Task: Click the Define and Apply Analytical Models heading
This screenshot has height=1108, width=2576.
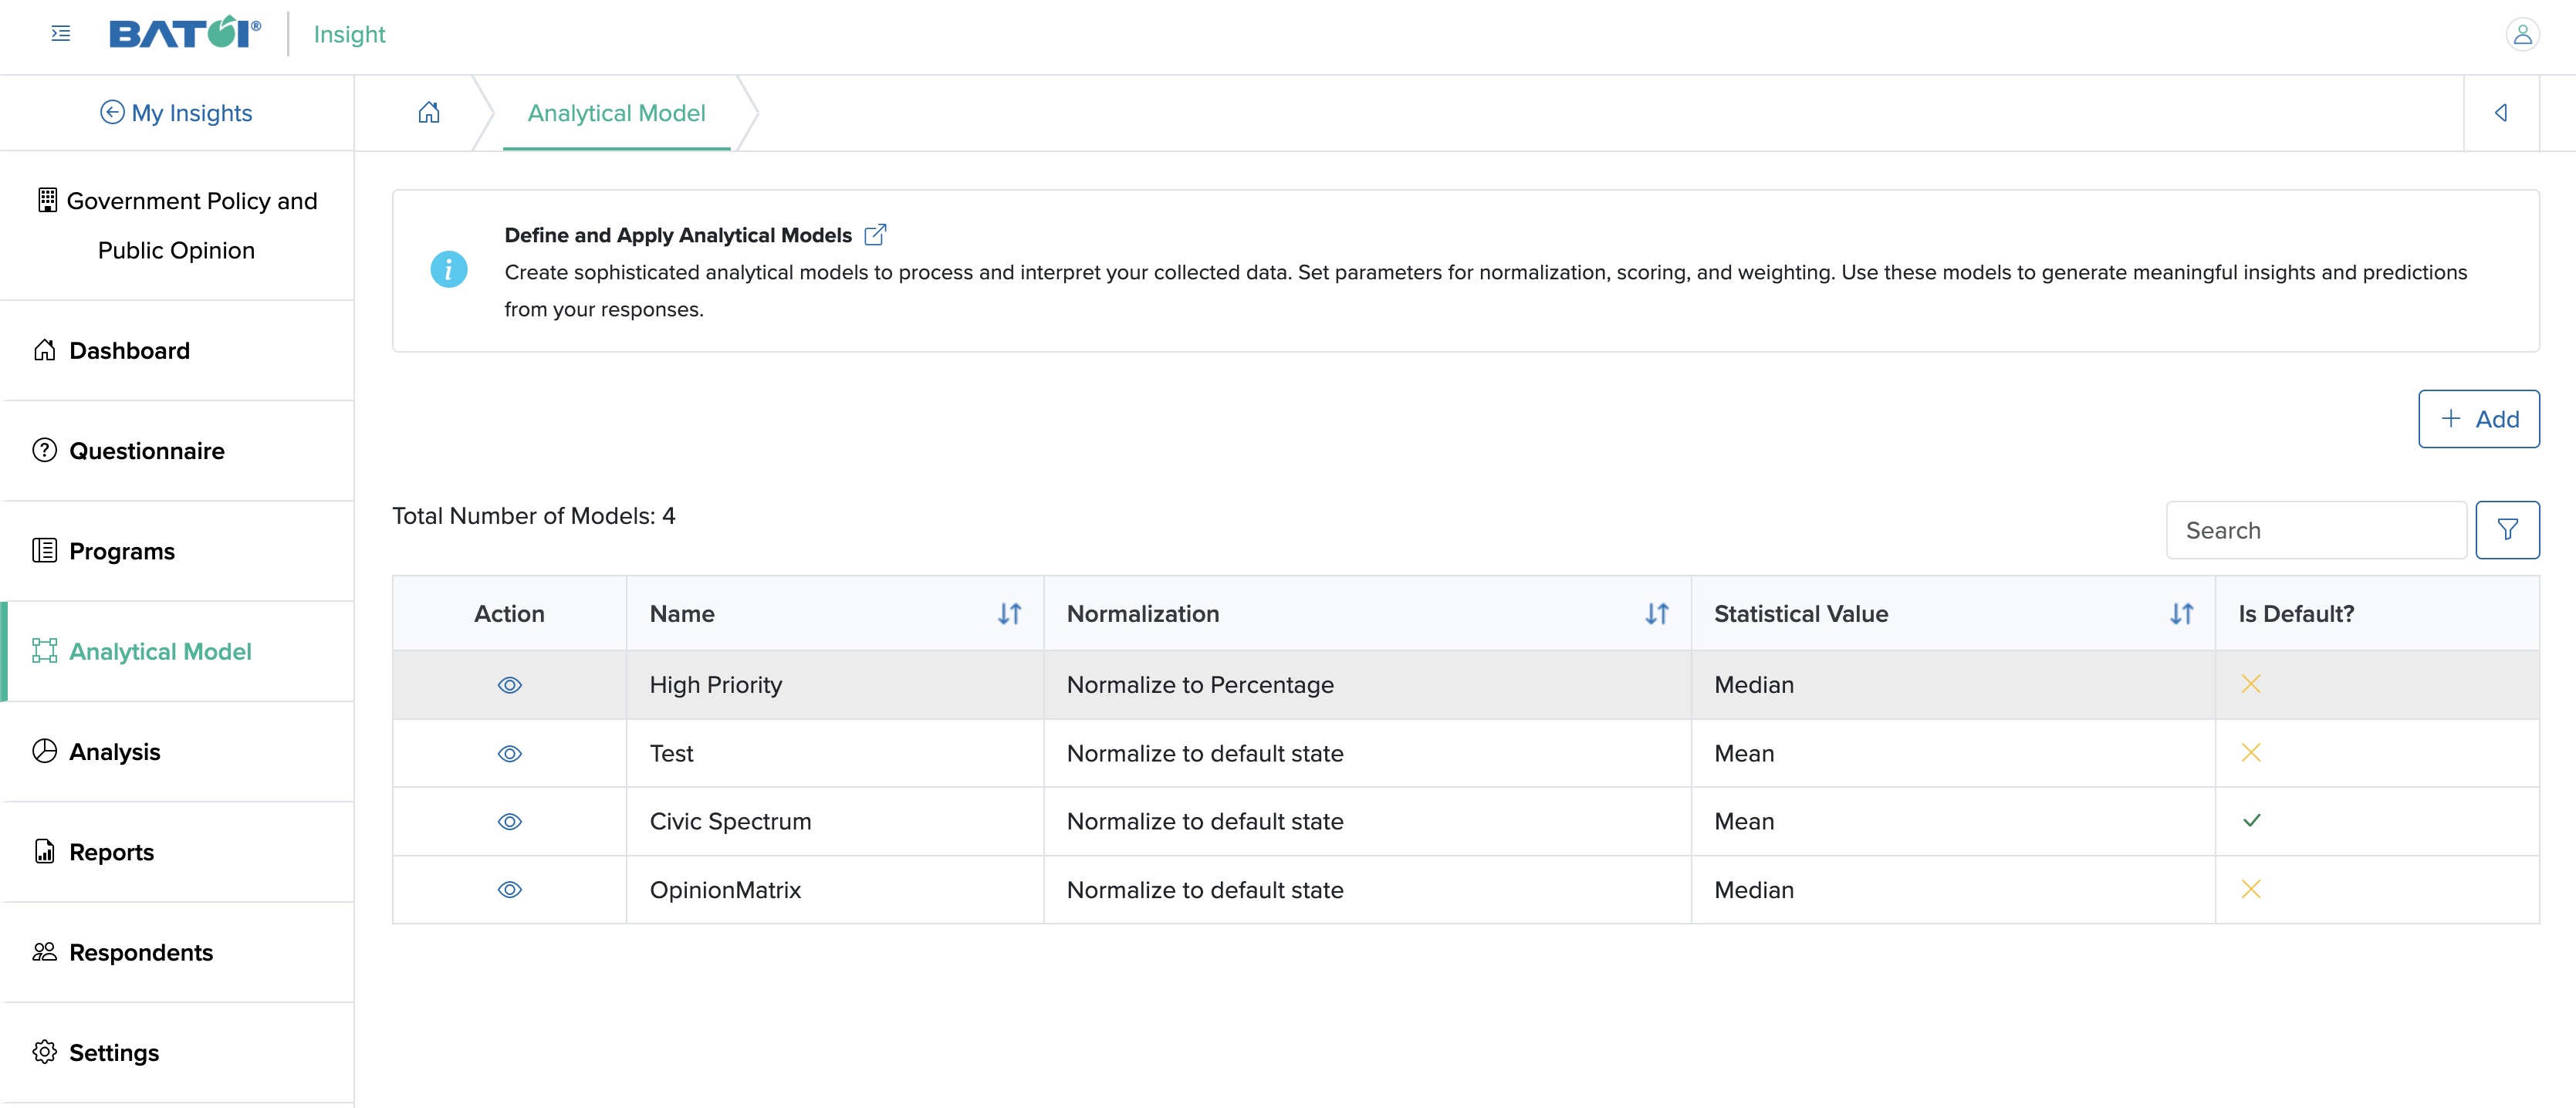Action: click(x=678, y=235)
